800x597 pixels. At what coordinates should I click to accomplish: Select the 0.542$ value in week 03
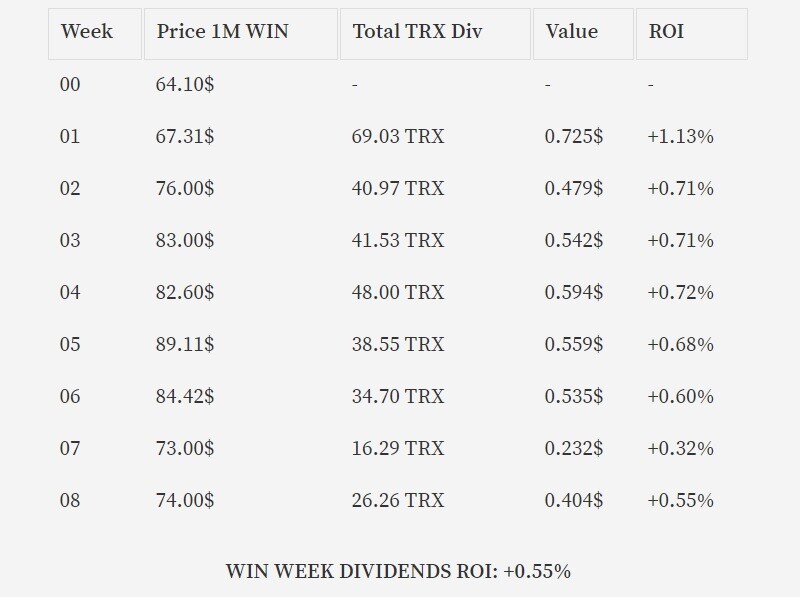[573, 241]
